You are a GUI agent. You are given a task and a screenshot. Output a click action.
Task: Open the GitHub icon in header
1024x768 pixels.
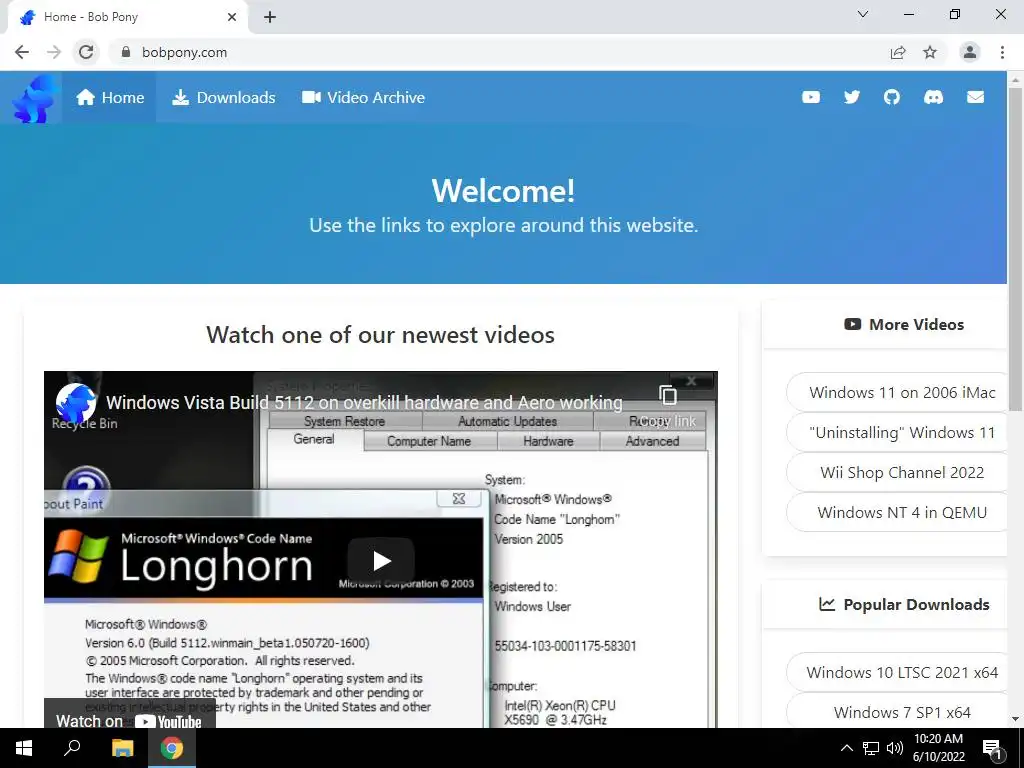point(892,97)
